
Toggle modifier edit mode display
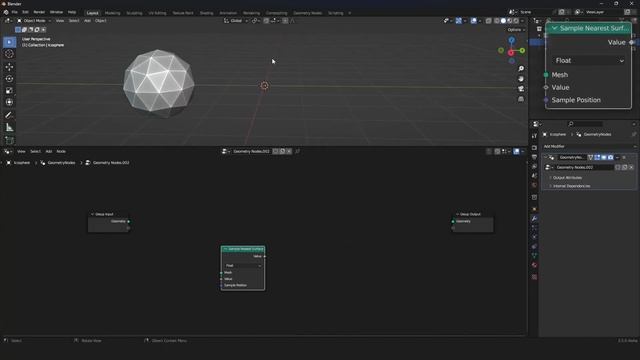597,158
